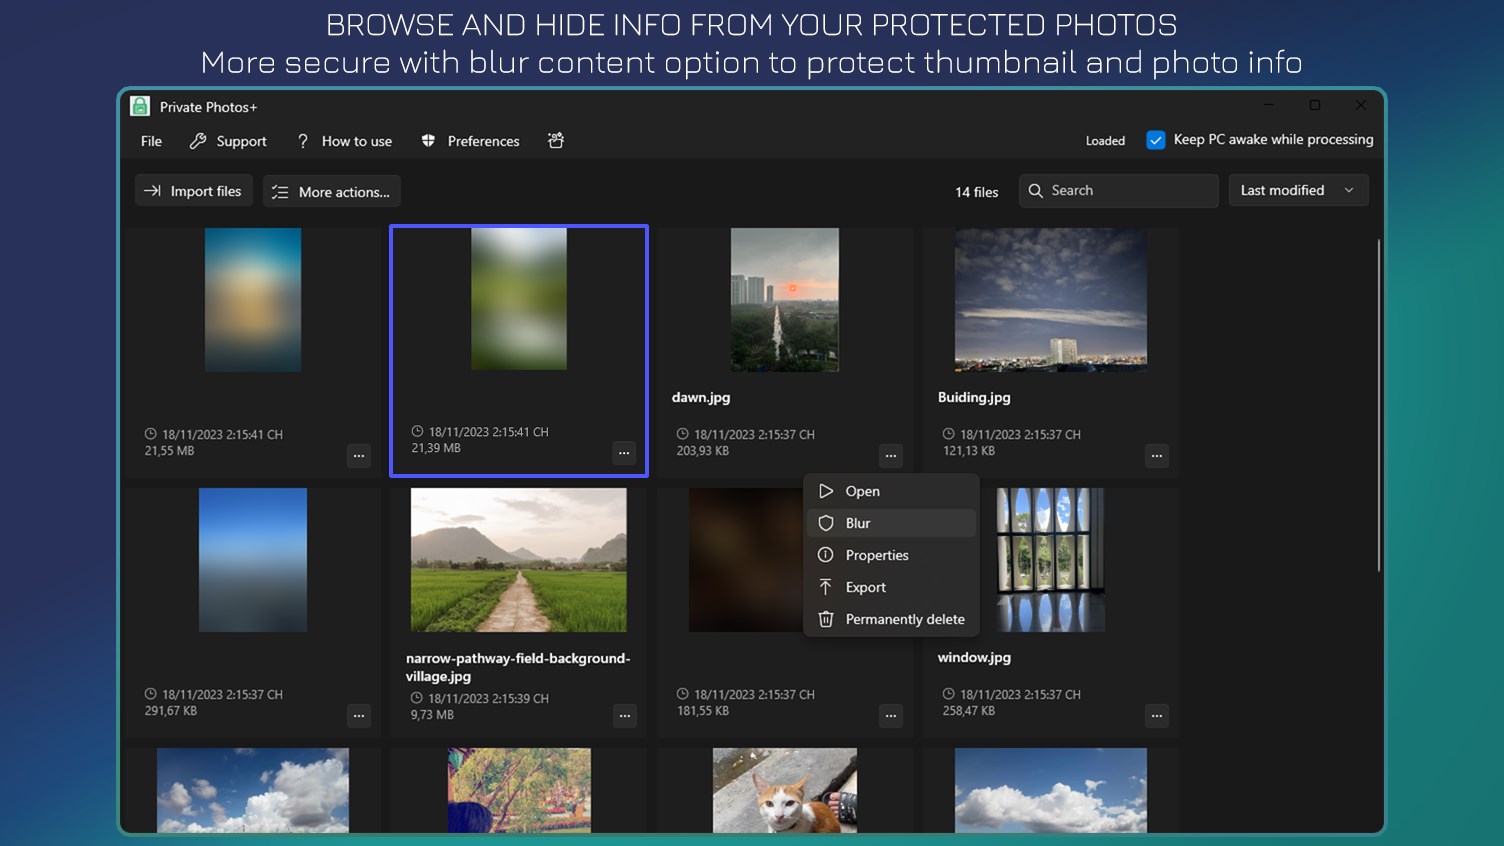Open the three-dot menu on dawn.jpg

[x=890, y=456]
